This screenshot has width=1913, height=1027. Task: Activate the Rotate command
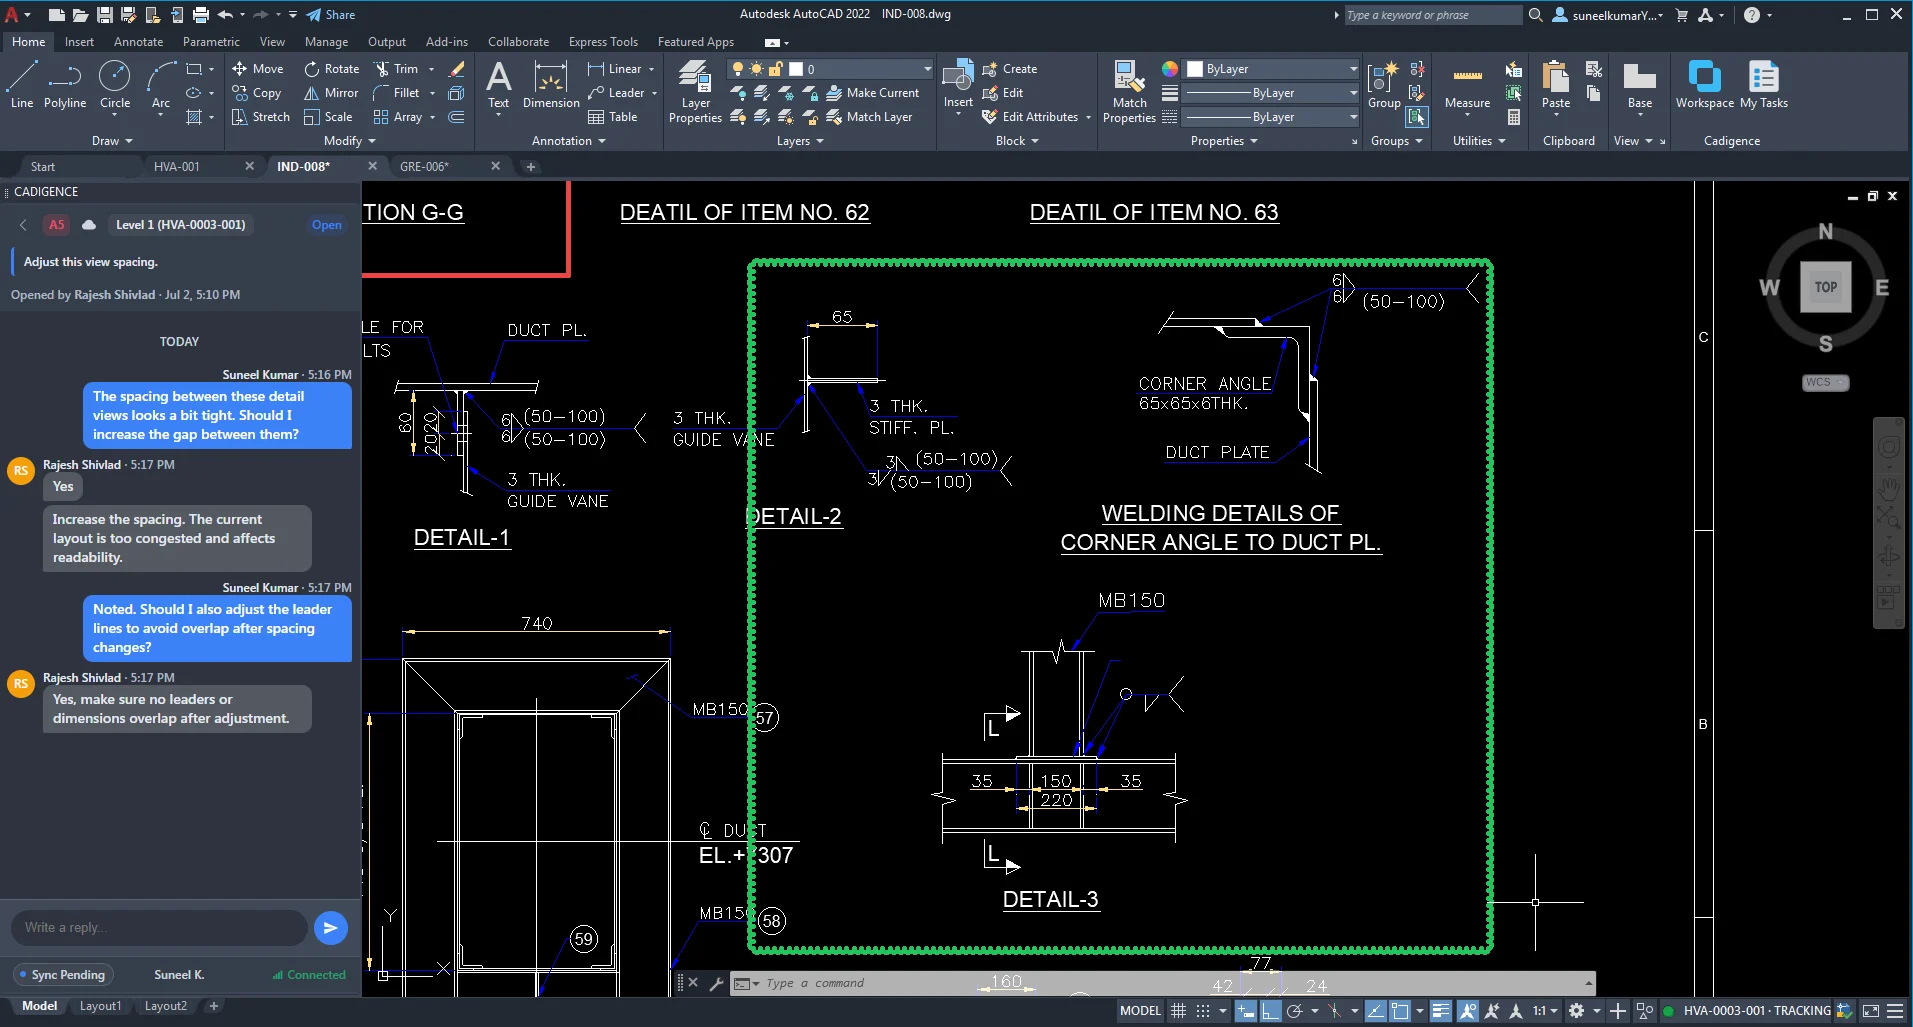[331, 69]
